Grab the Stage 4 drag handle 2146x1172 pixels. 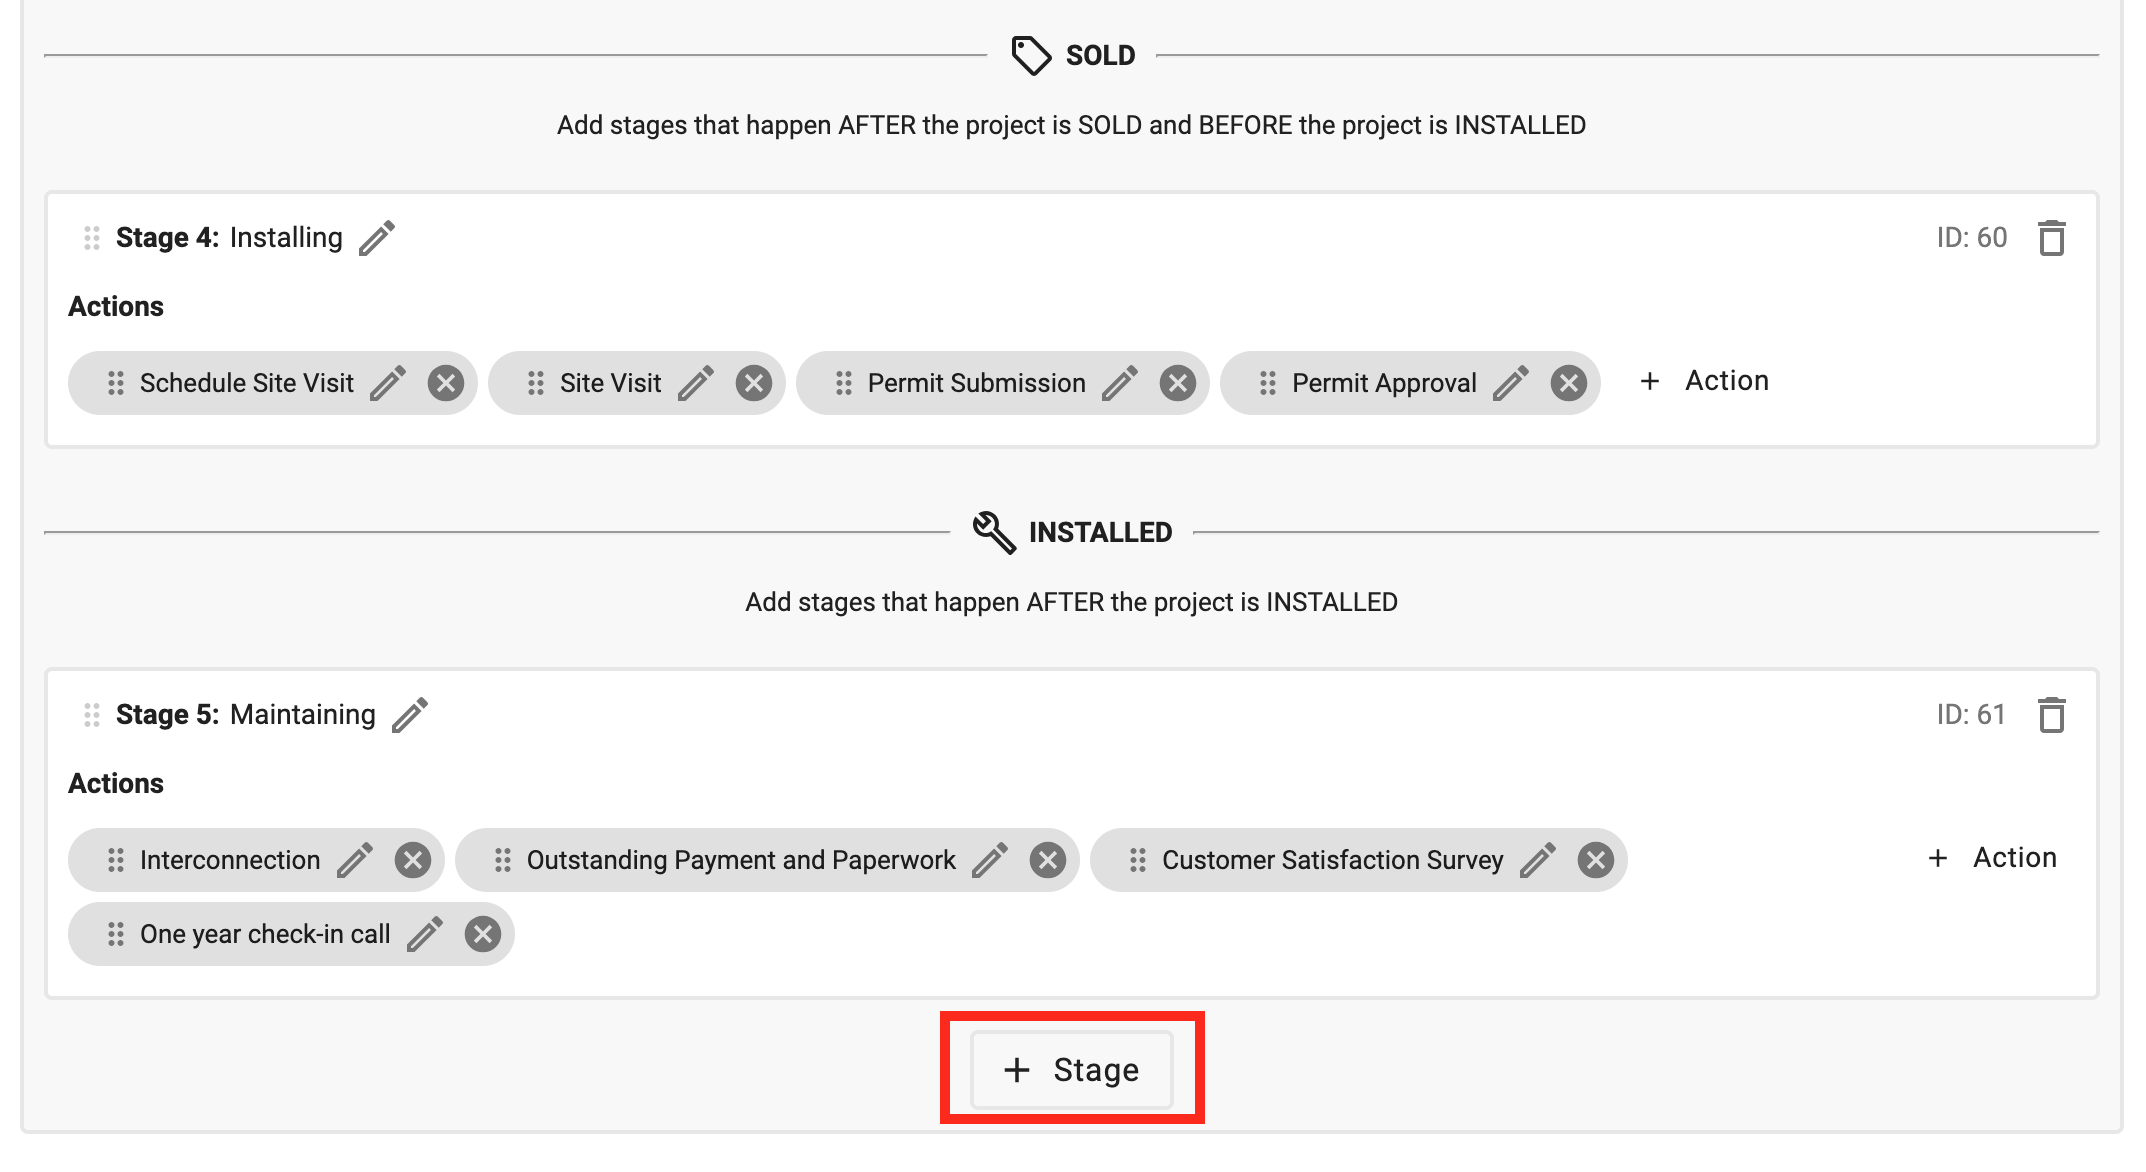tap(92, 238)
